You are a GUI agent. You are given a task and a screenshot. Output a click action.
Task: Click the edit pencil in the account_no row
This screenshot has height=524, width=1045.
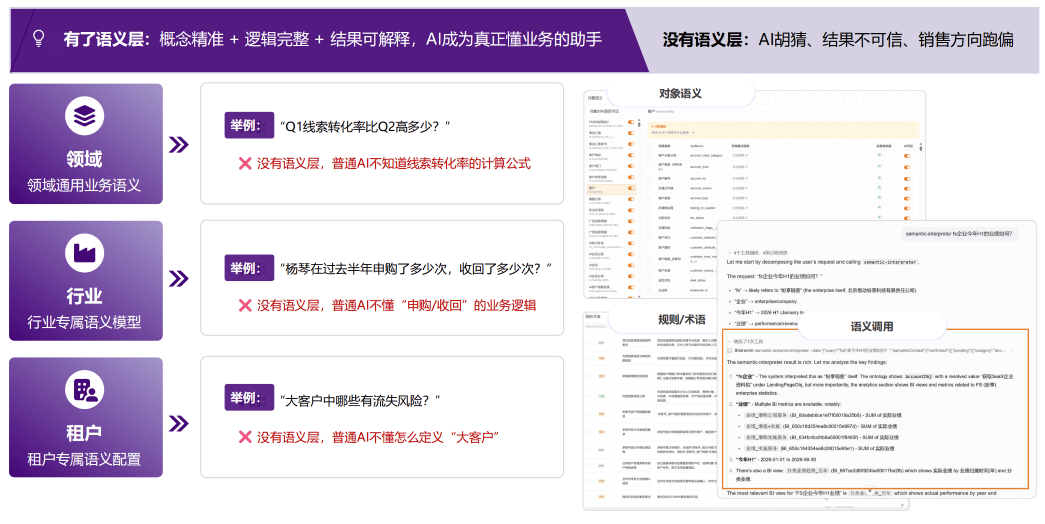click(747, 178)
